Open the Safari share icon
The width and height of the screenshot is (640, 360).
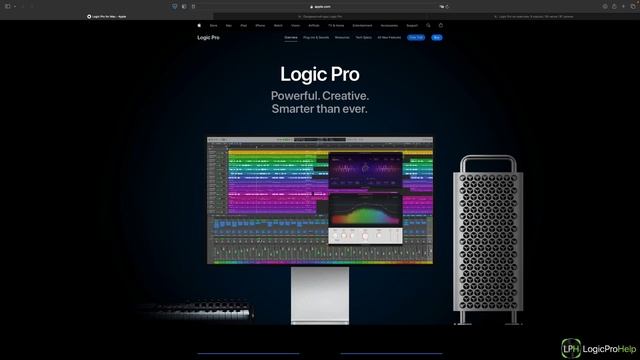tap(614, 7)
